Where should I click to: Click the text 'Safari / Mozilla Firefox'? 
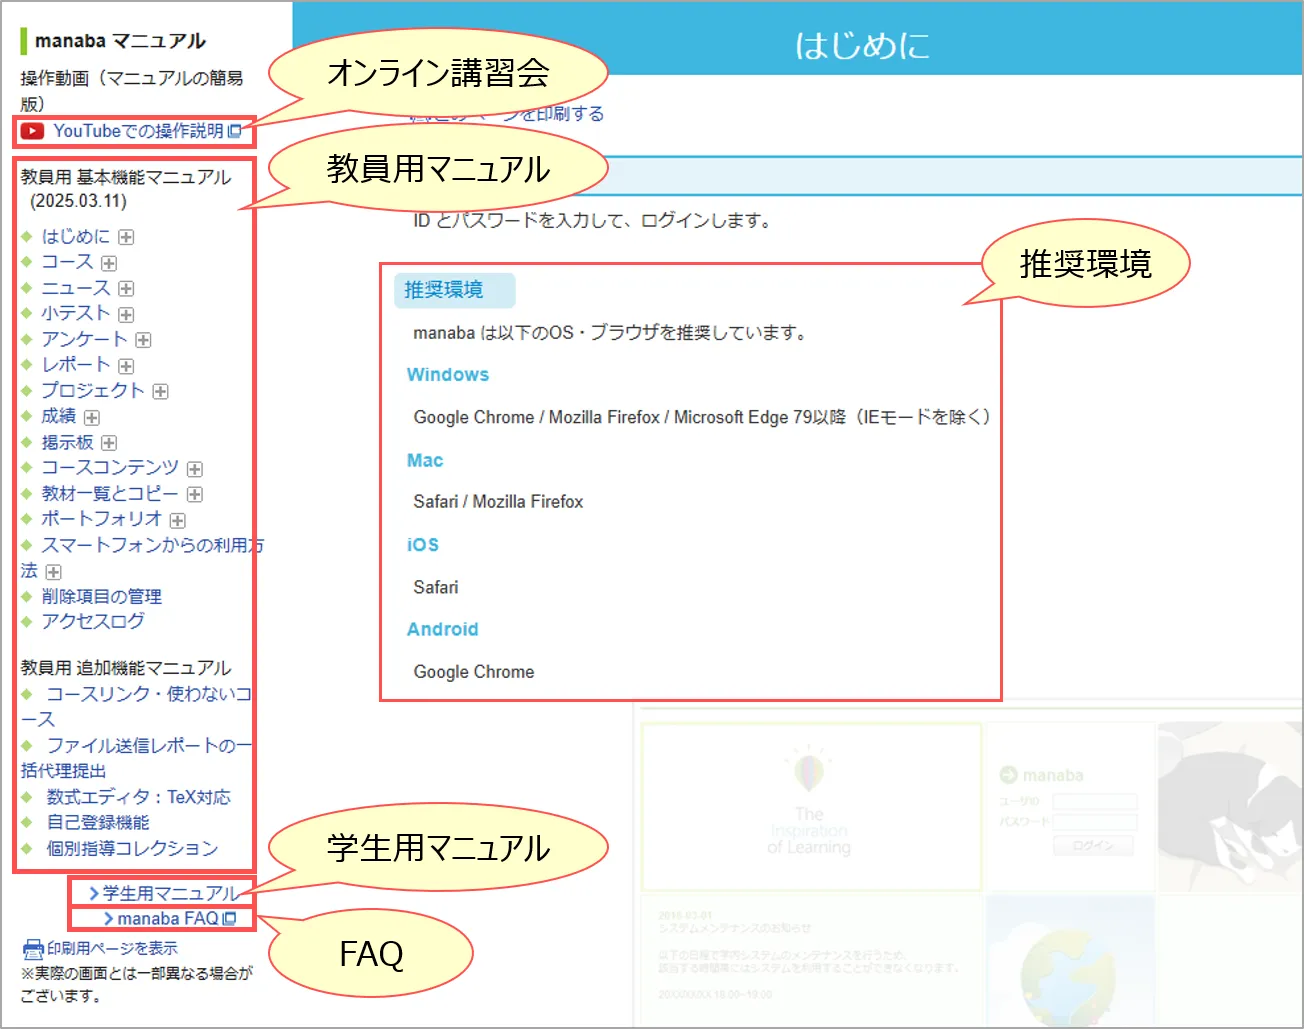tap(498, 502)
